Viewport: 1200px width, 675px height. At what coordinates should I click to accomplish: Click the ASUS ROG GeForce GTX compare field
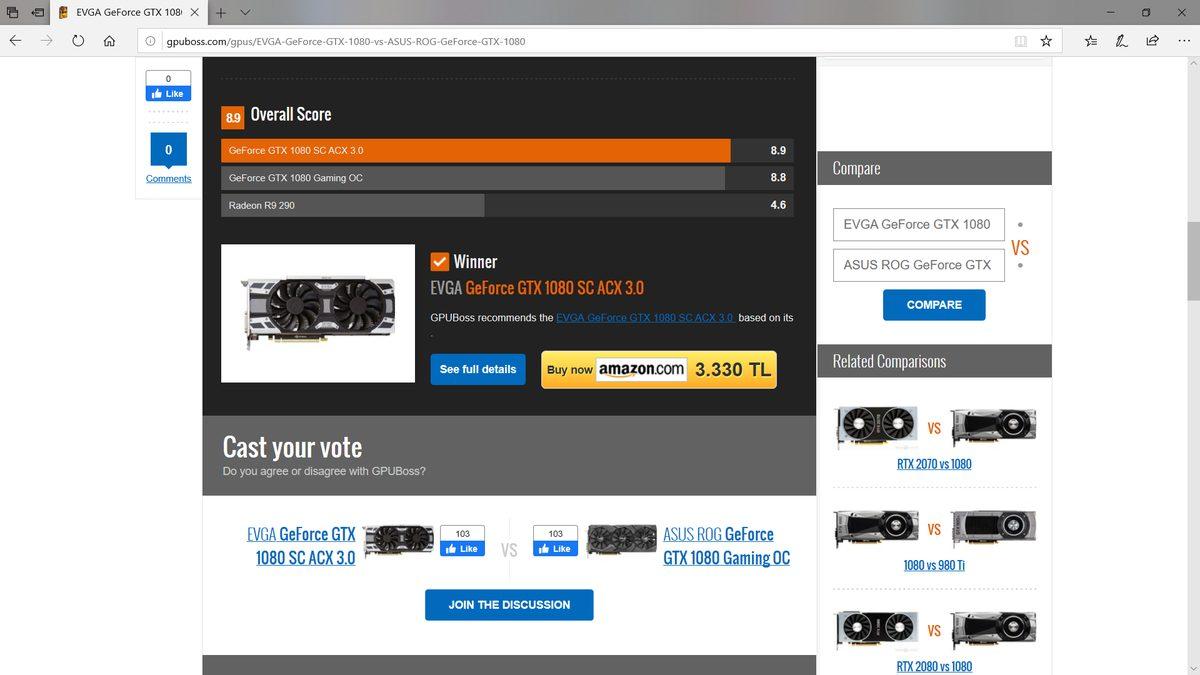[x=918, y=265]
